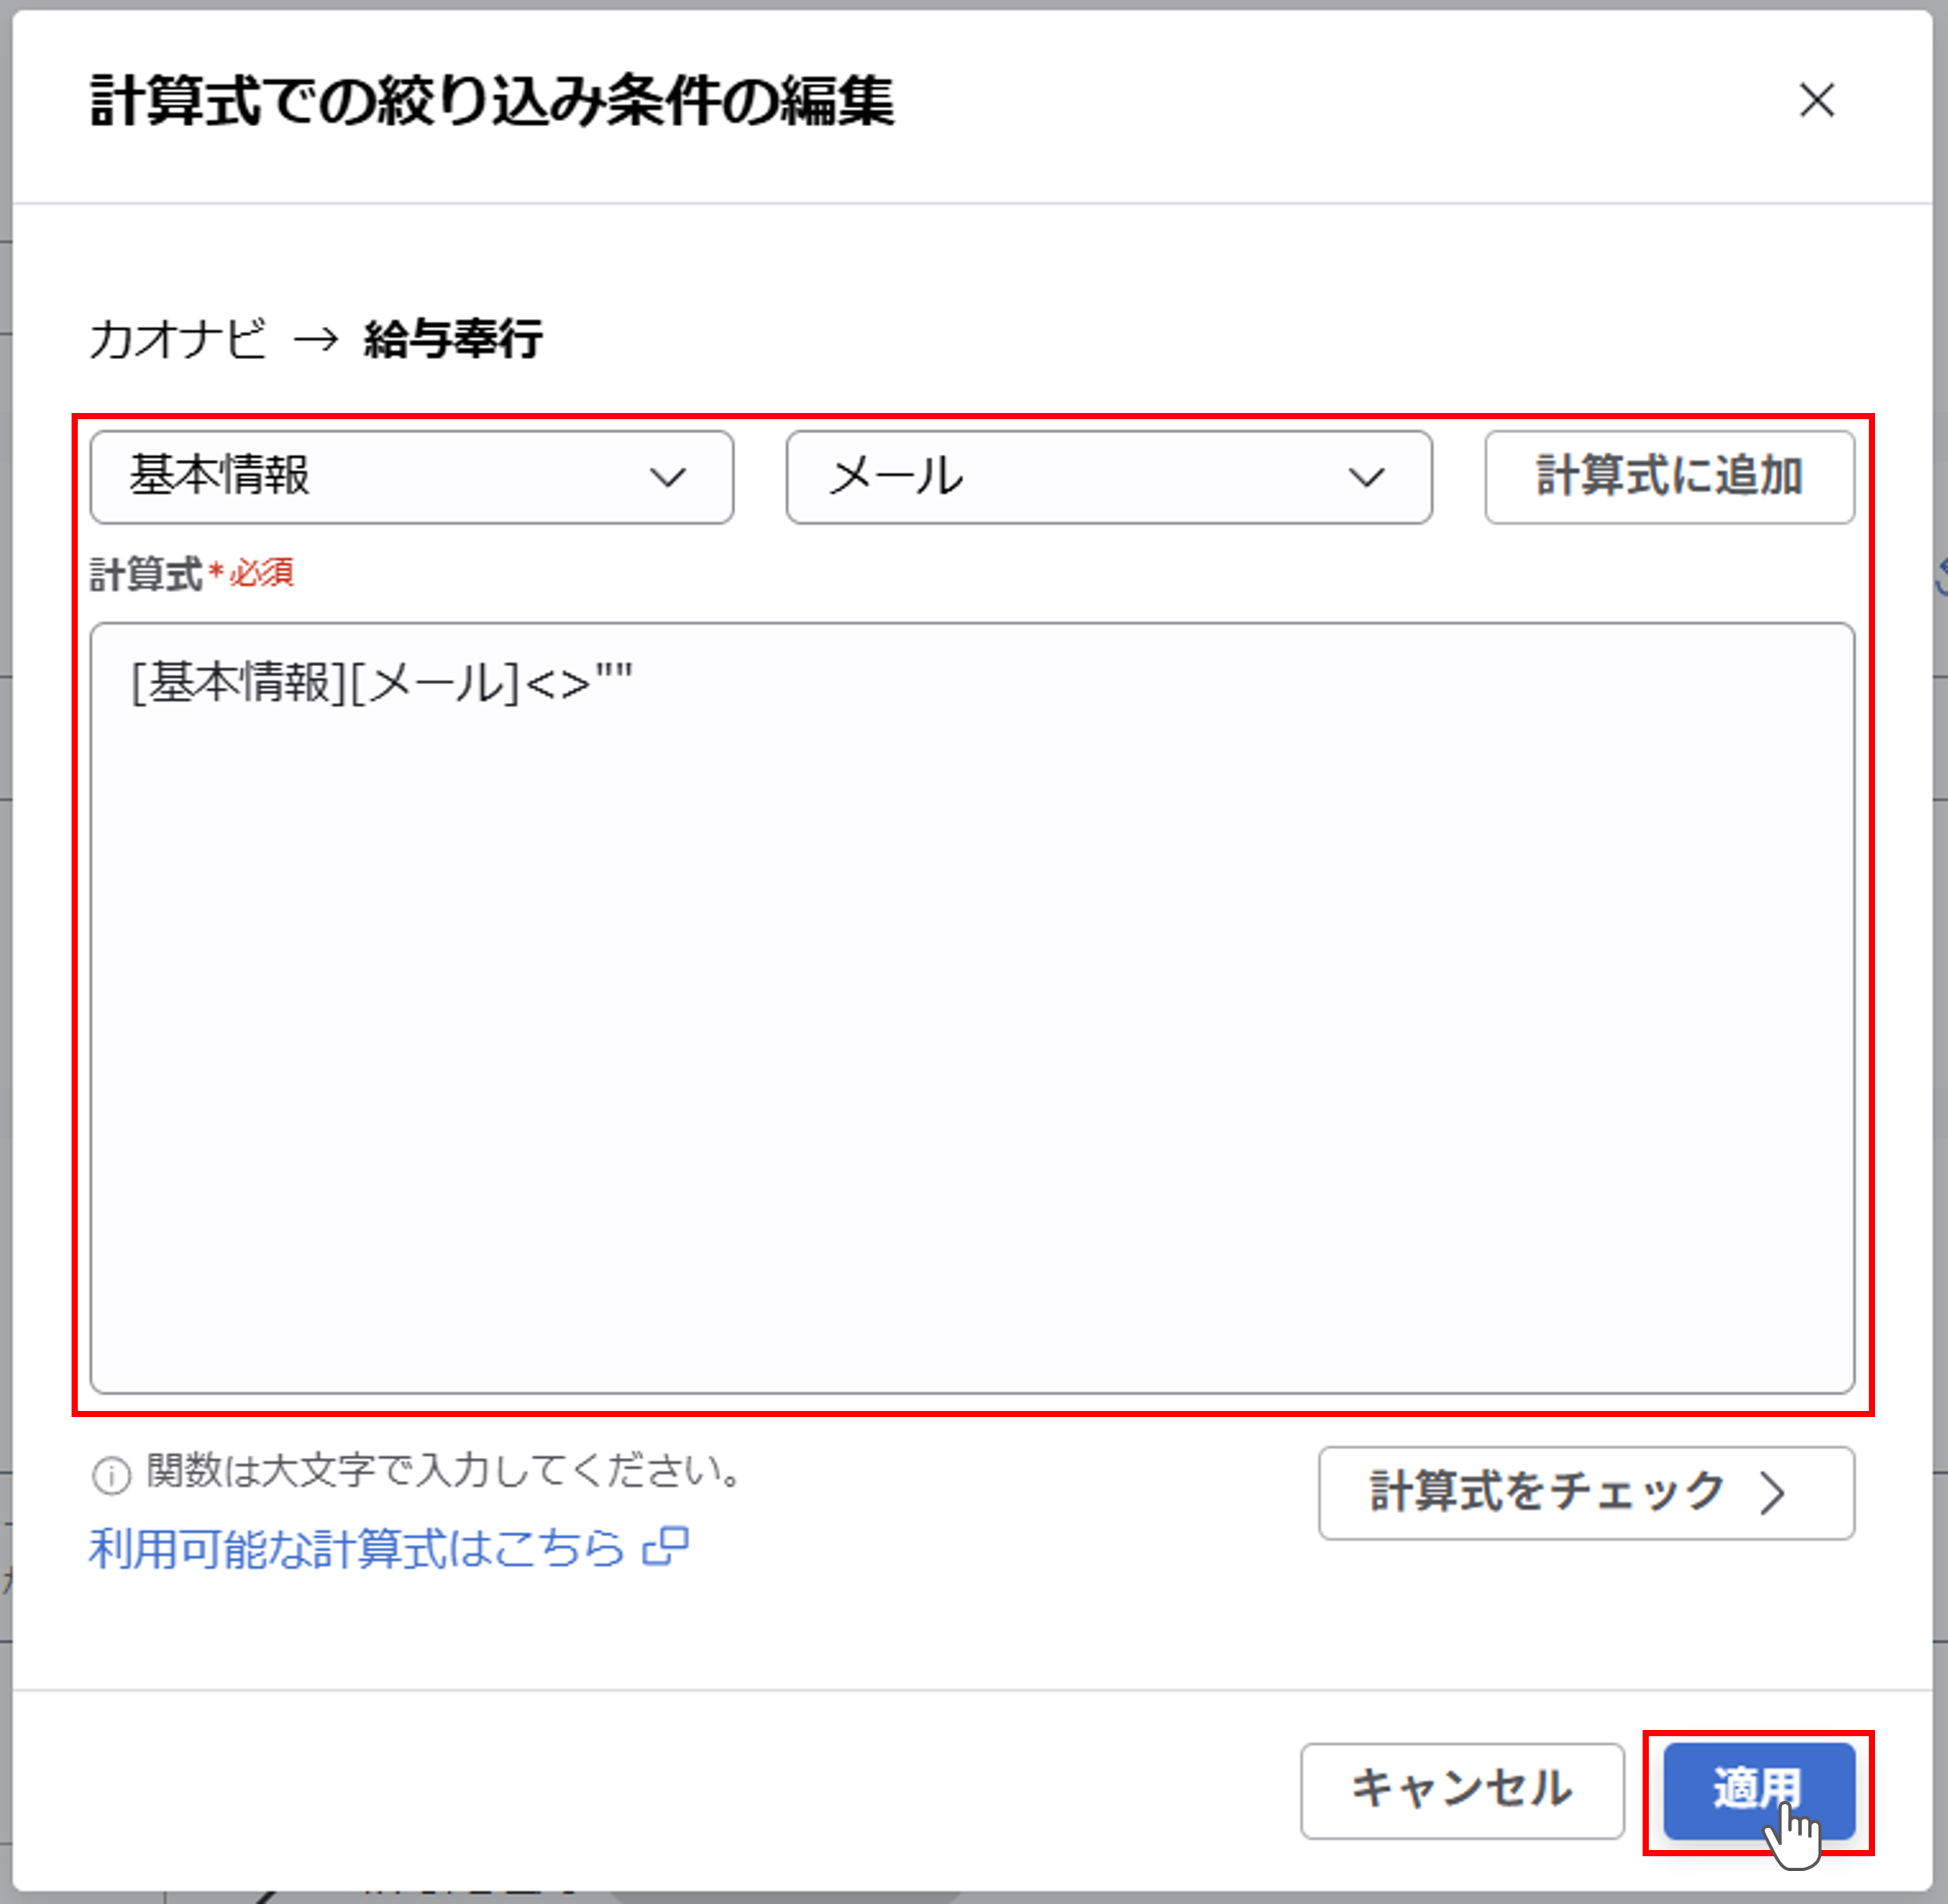Apply the filter with 適用 button
1948x1904 pixels.
(x=1759, y=1791)
